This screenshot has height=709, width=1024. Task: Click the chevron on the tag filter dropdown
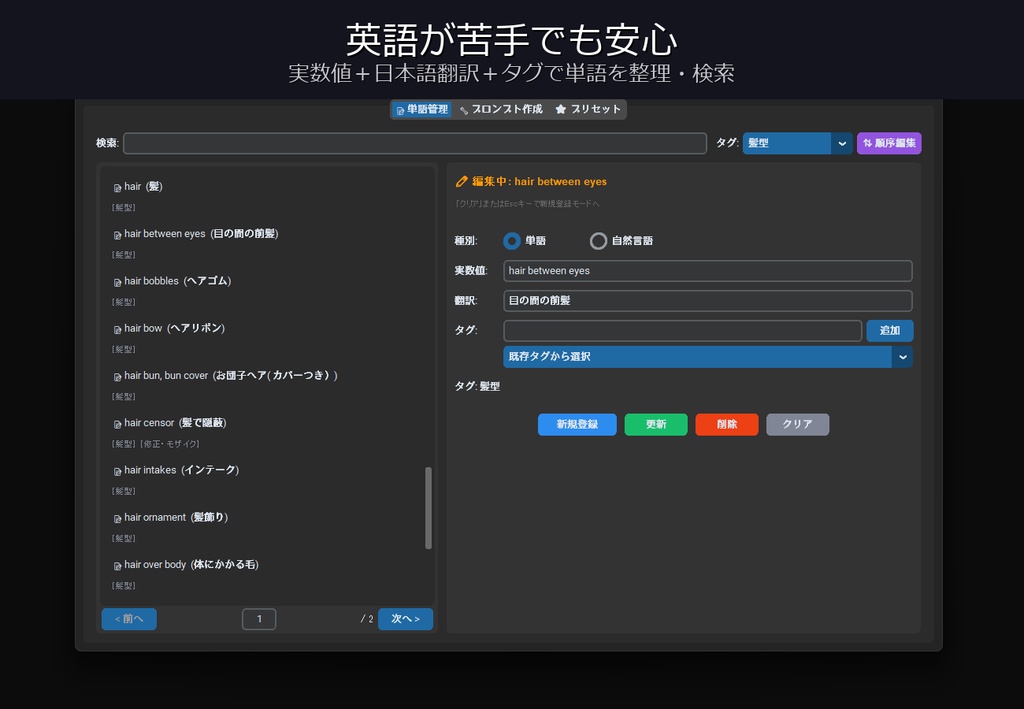pyautogui.click(x=843, y=143)
